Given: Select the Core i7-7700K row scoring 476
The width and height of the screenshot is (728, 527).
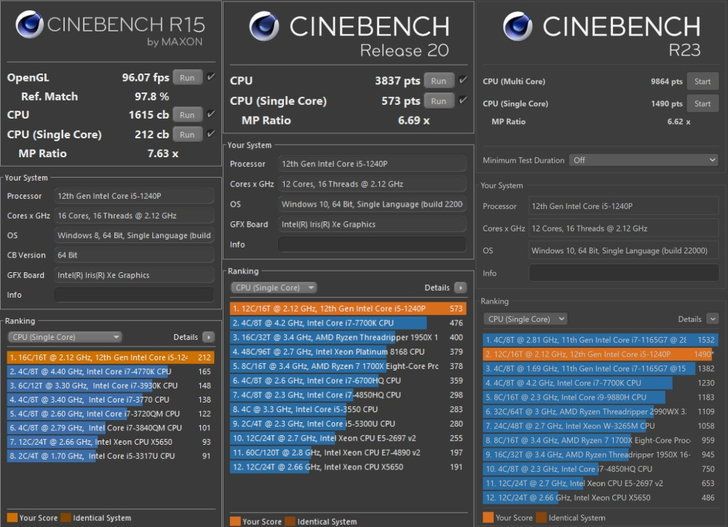Looking at the screenshot, I should click(x=348, y=323).
